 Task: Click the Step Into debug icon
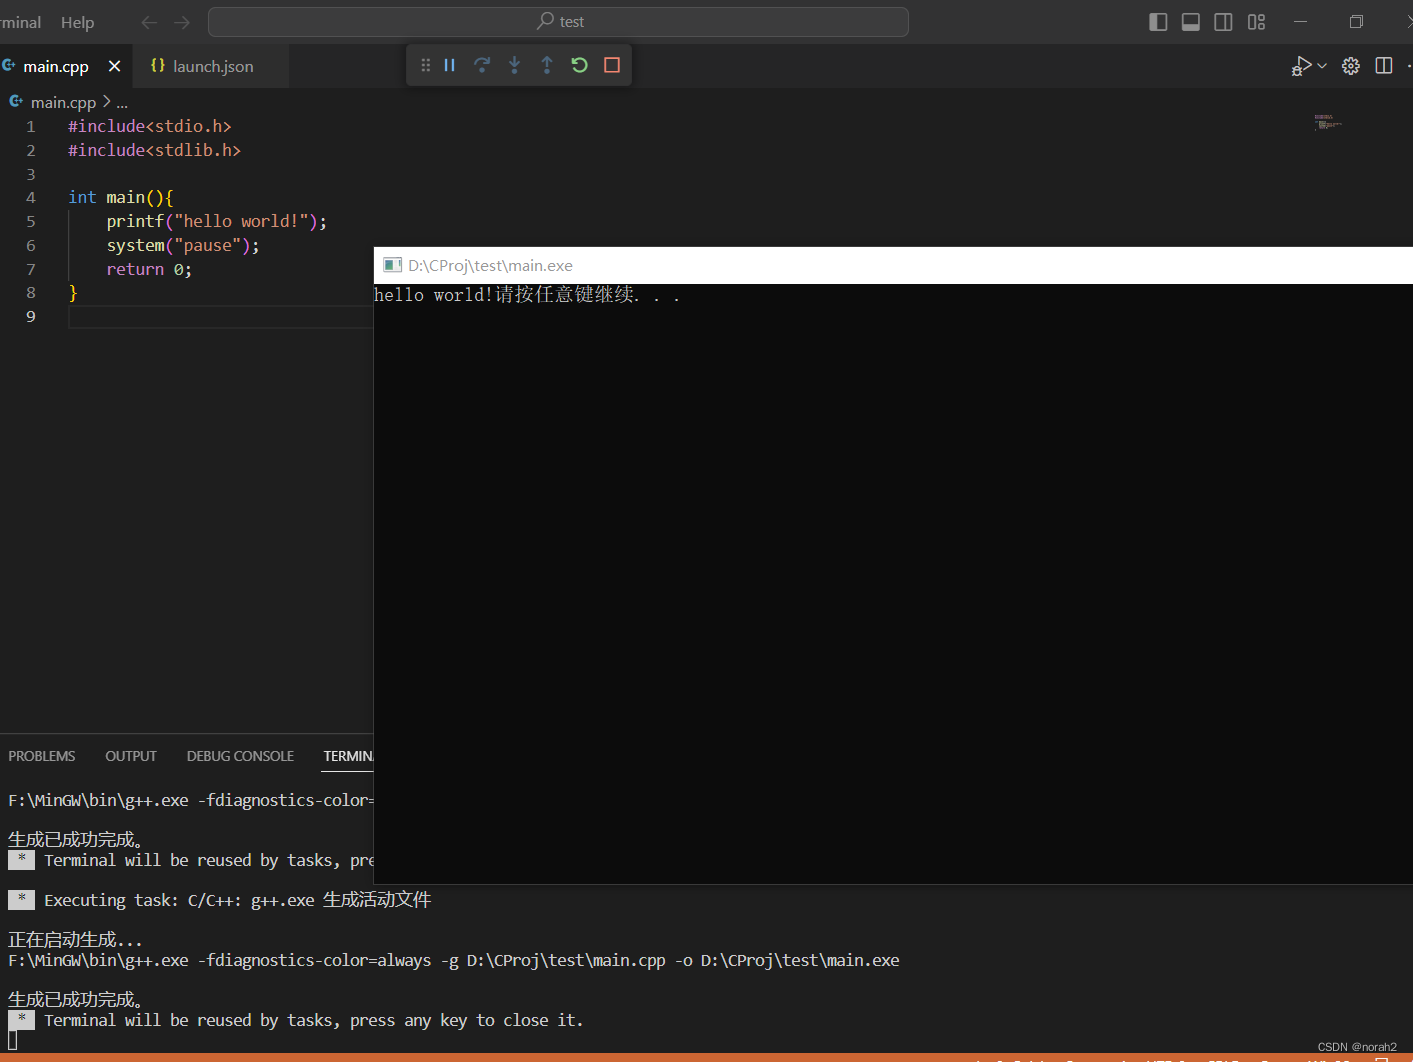tap(514, 65)
